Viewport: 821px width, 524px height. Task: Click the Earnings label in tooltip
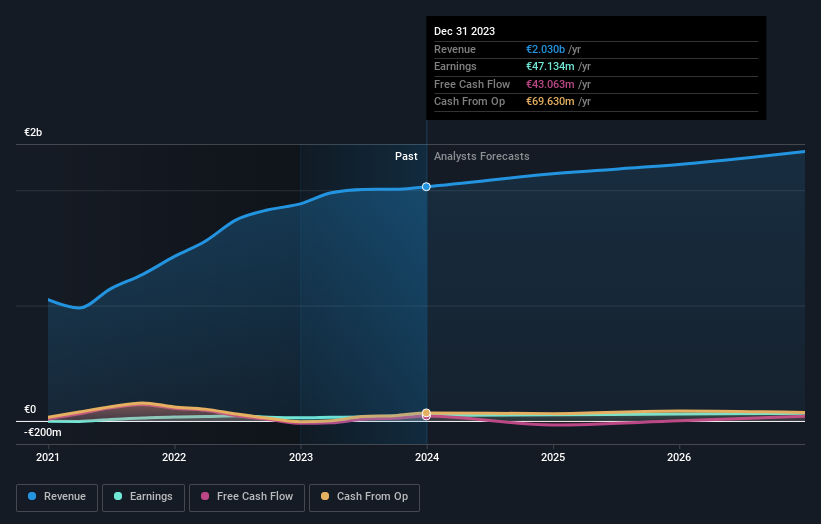coord(456,66)
